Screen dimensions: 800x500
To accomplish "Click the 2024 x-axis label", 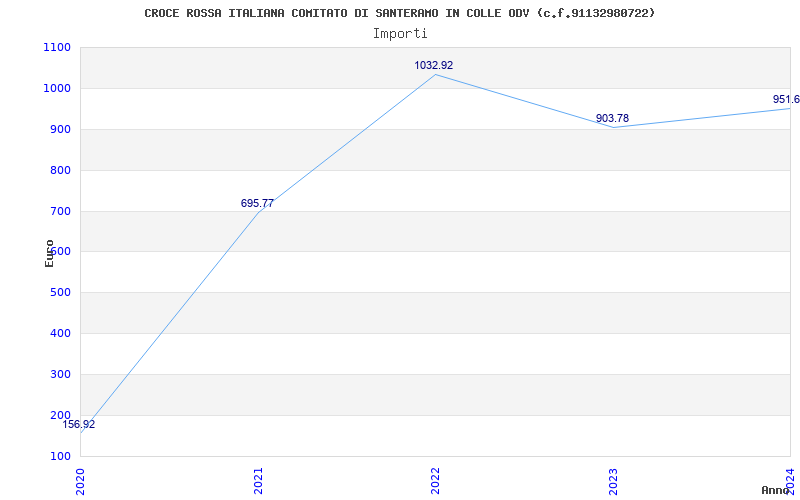I will (x=791, y=481).
